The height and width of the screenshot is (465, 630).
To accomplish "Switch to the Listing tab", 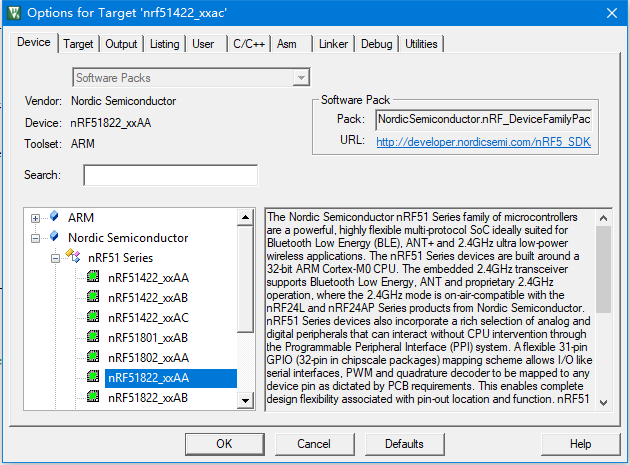I will [x=164, y=44].
